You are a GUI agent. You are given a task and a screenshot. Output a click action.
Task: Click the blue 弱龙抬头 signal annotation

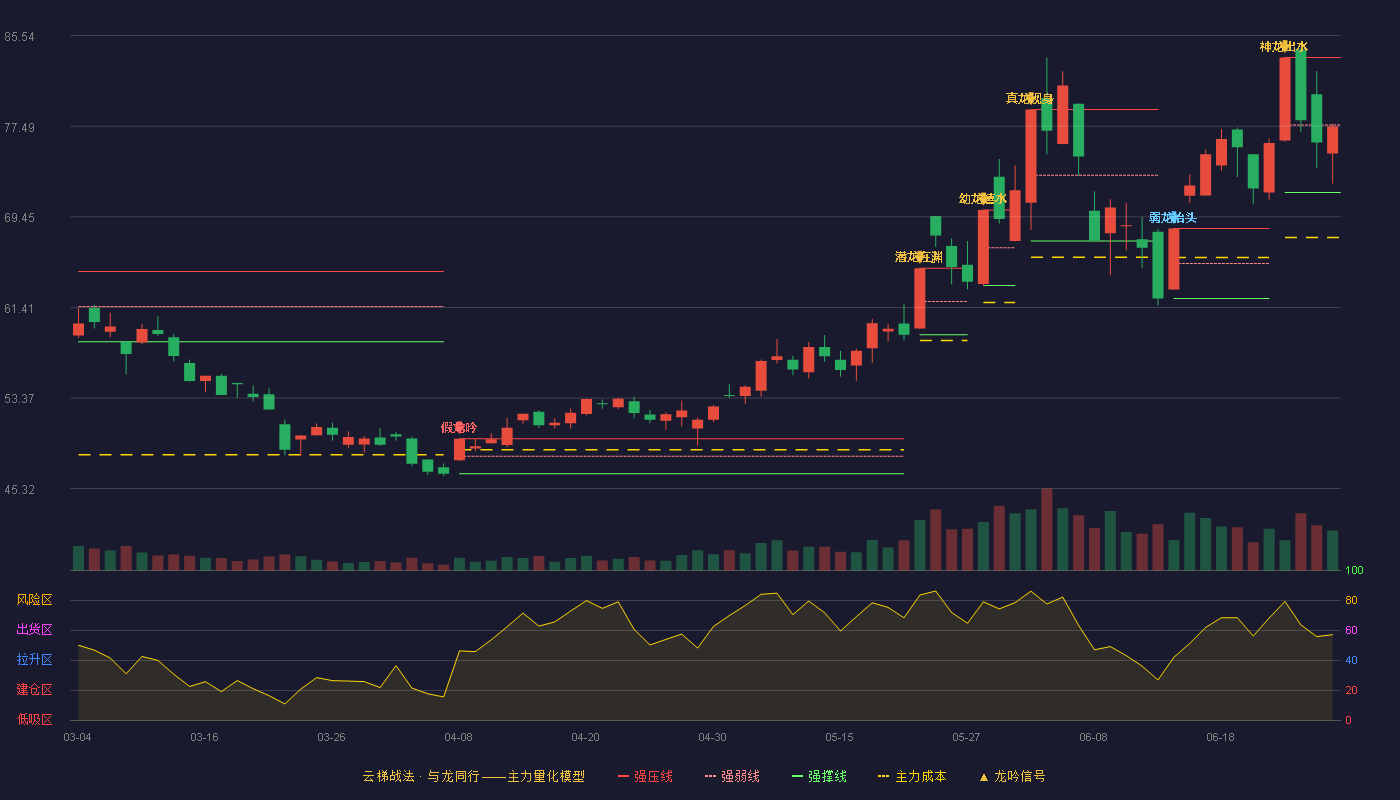click(x=1173, y=218)
